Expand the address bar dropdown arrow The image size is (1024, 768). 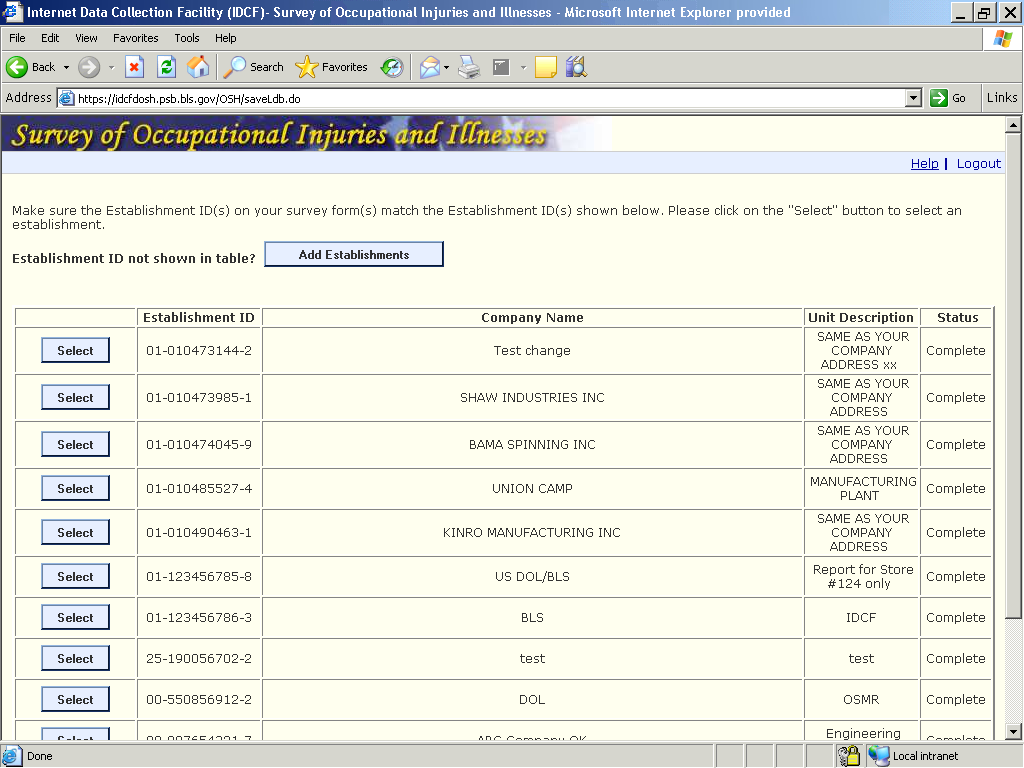point(913,98)
